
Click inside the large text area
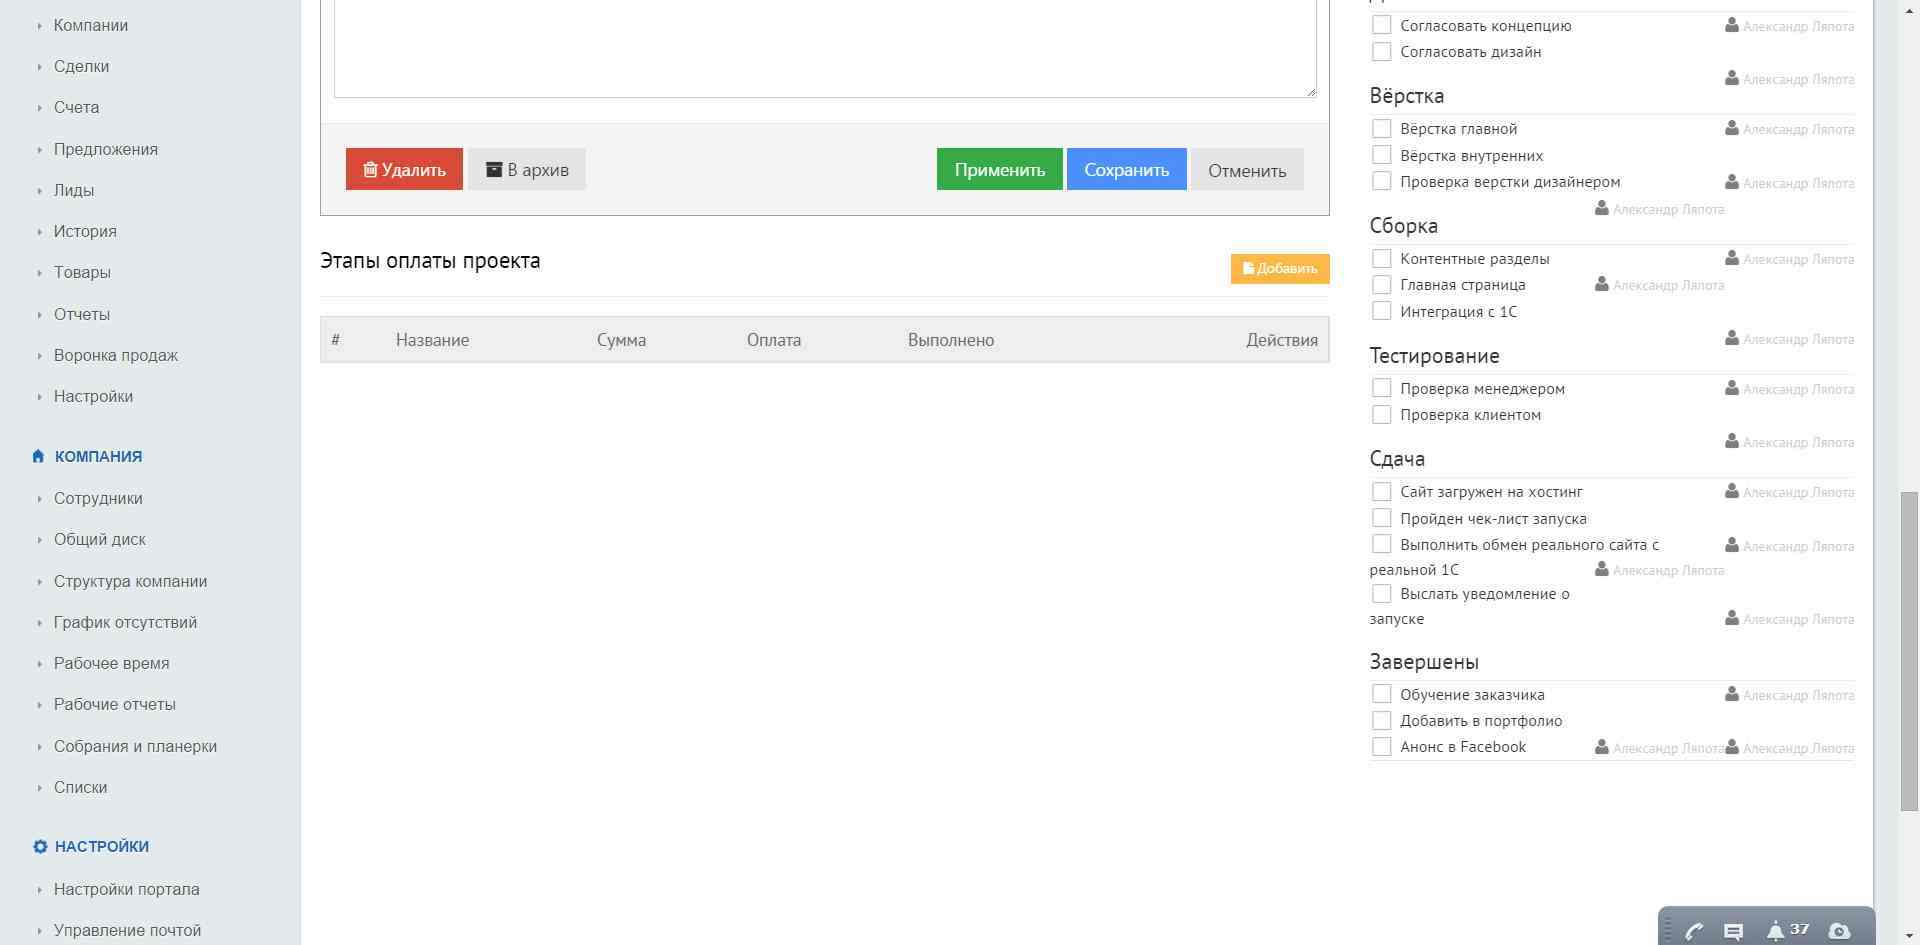(x=825, y=48)
